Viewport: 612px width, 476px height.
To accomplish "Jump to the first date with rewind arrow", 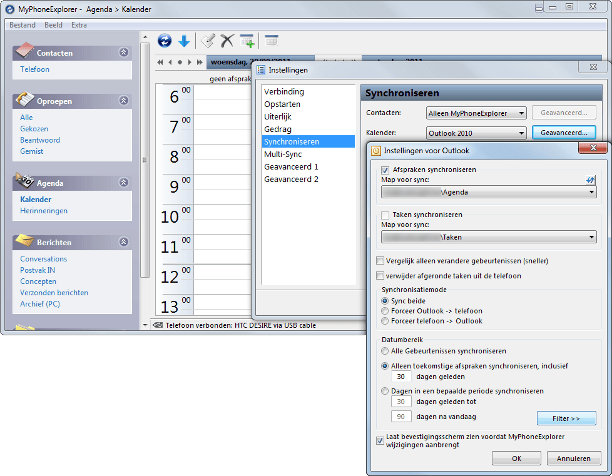I will (160, 62).
